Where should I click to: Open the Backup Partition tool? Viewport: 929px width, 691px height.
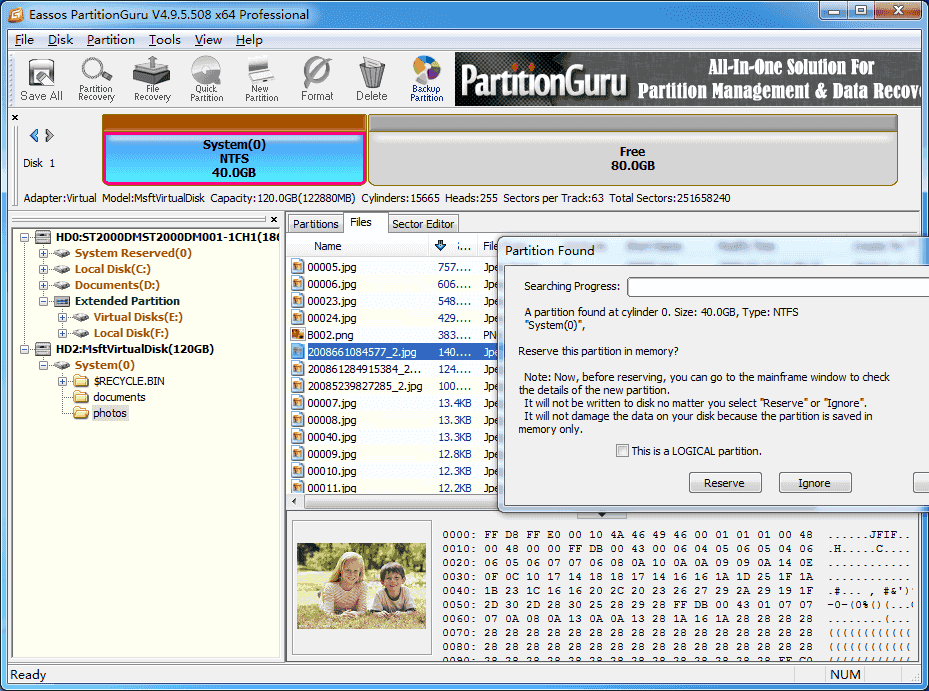(427, 79)
